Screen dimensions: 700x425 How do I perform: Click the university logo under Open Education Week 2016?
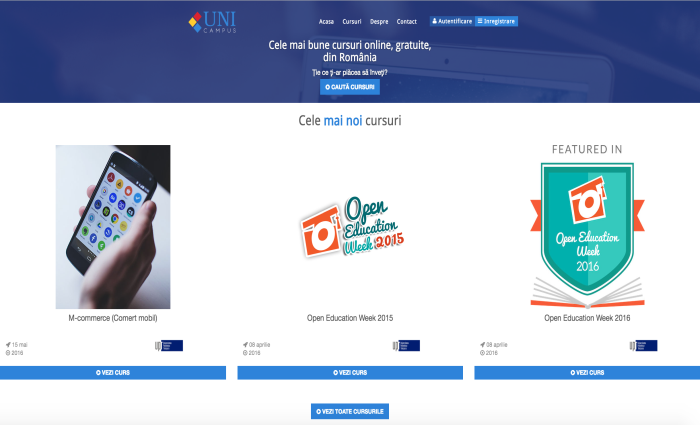pyautogui.click(x=643, y=346)
